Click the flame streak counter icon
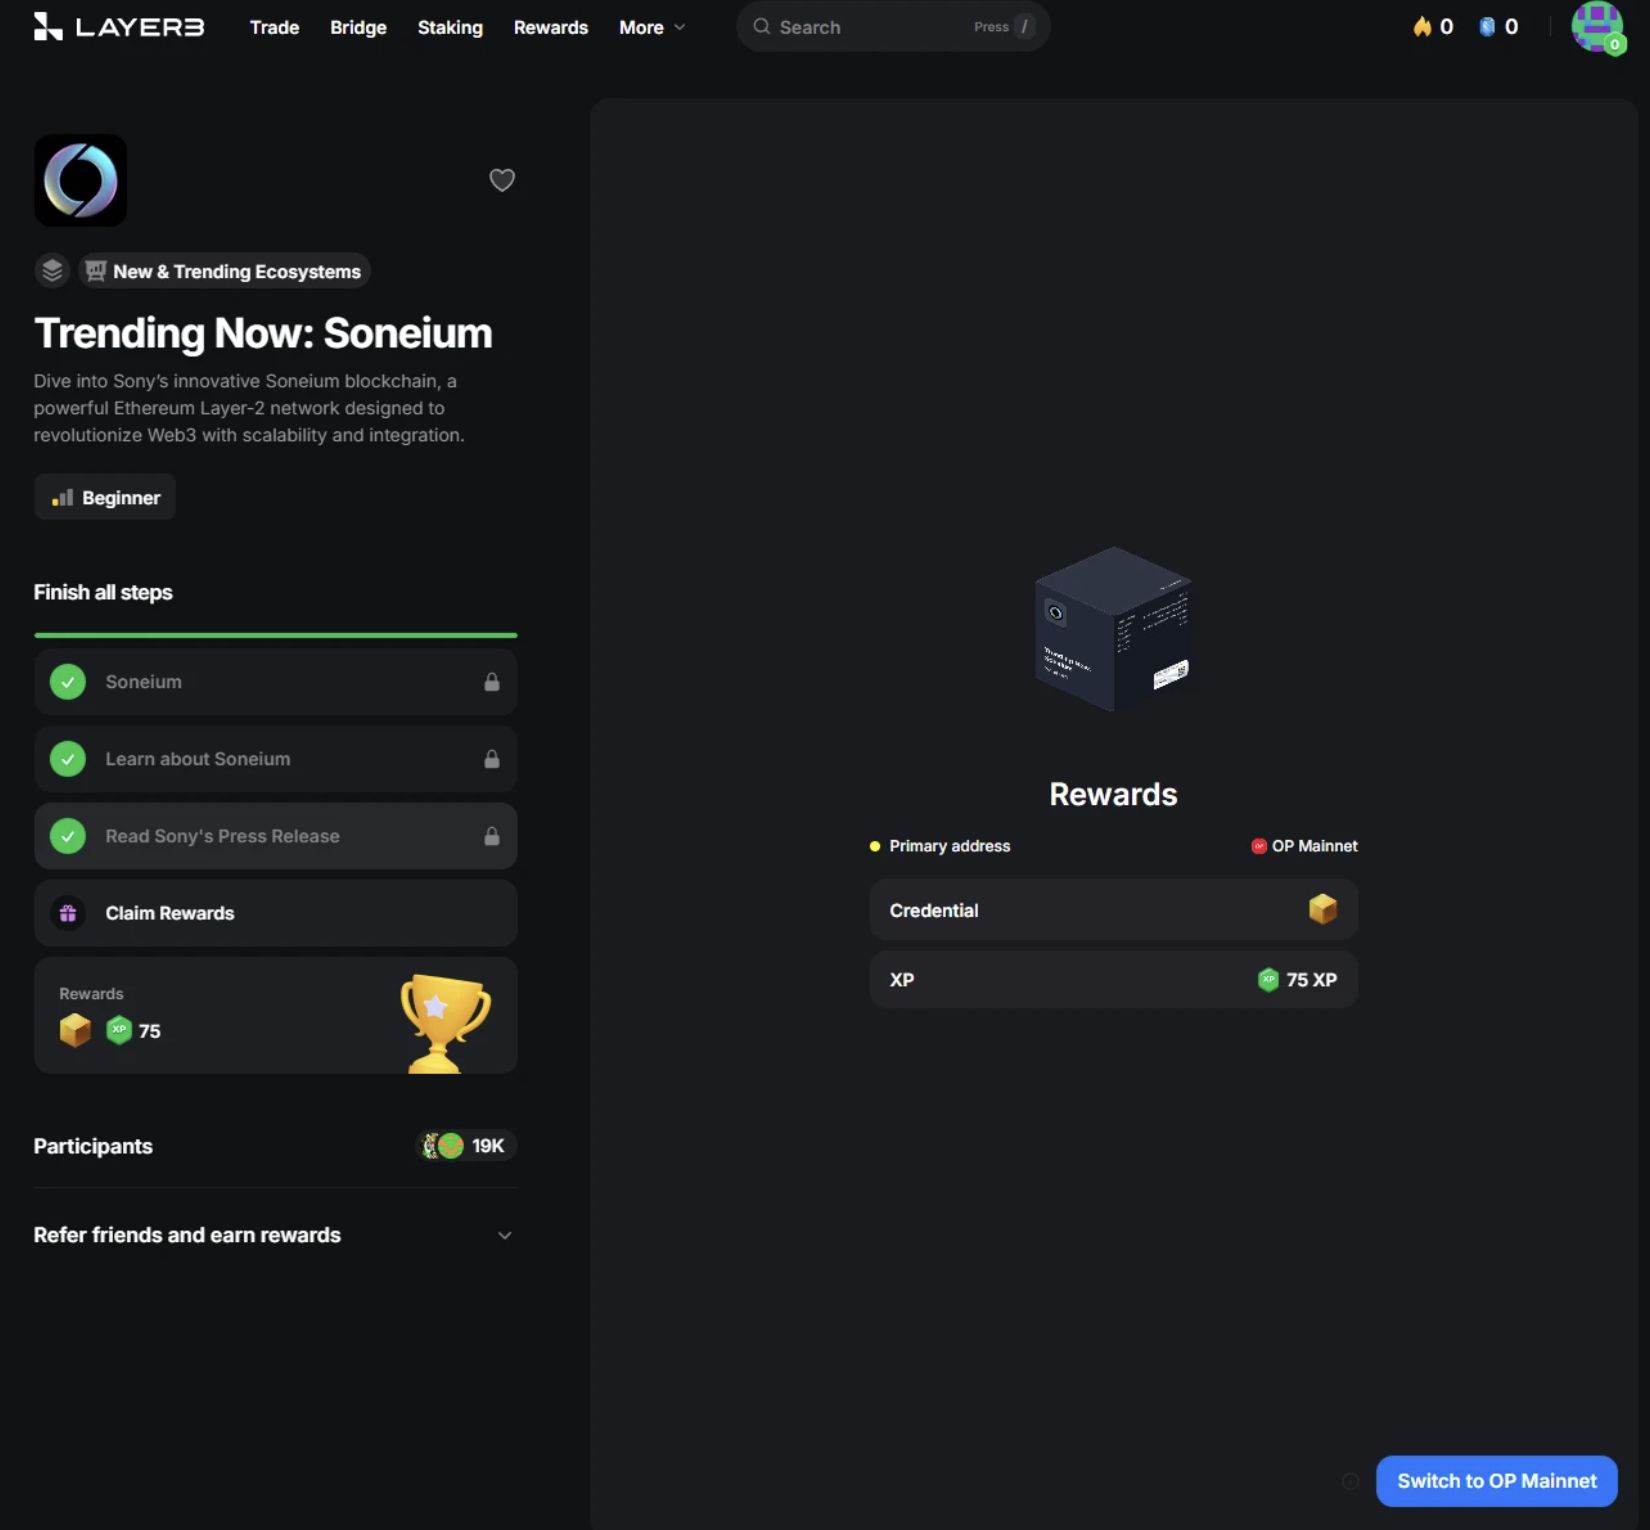This screenshot has width=1650, height=1530. pos(1421,27)
